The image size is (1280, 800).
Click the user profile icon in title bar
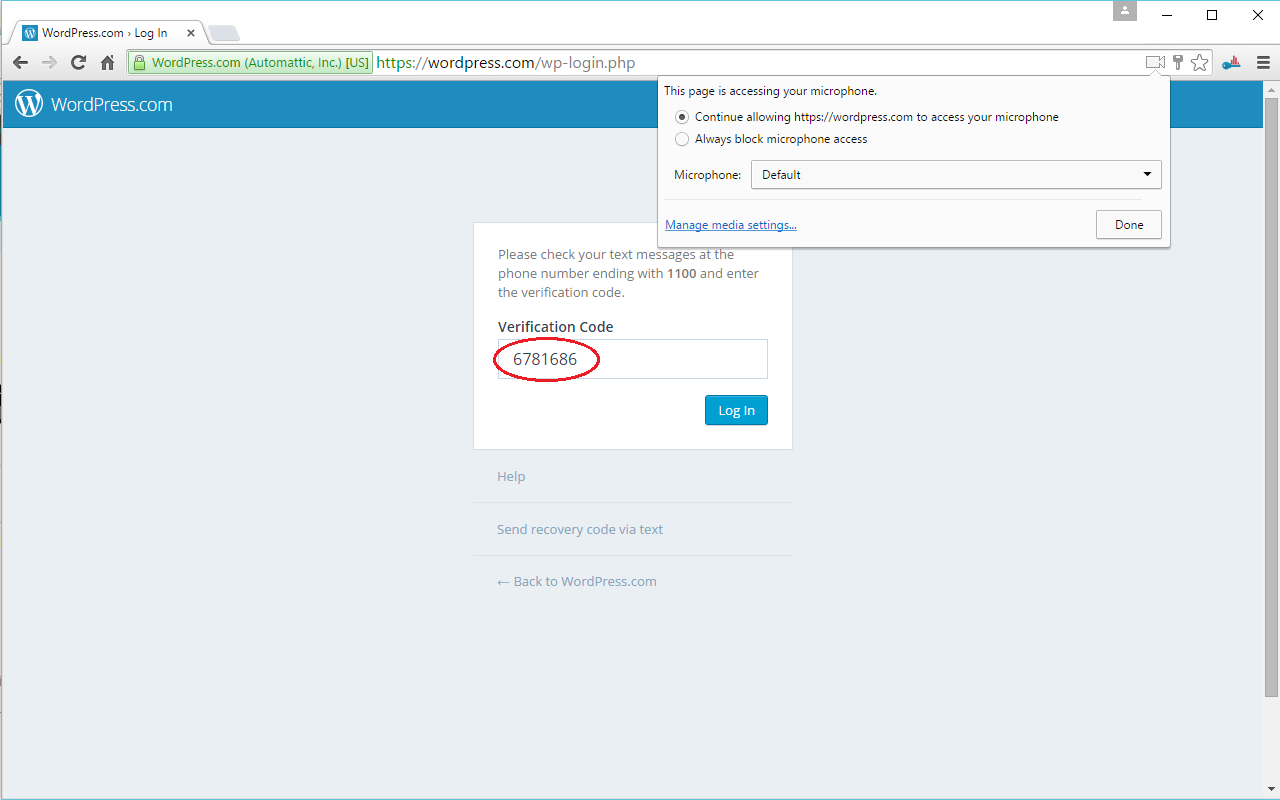pyautogui.click(x=1125, y=11)
